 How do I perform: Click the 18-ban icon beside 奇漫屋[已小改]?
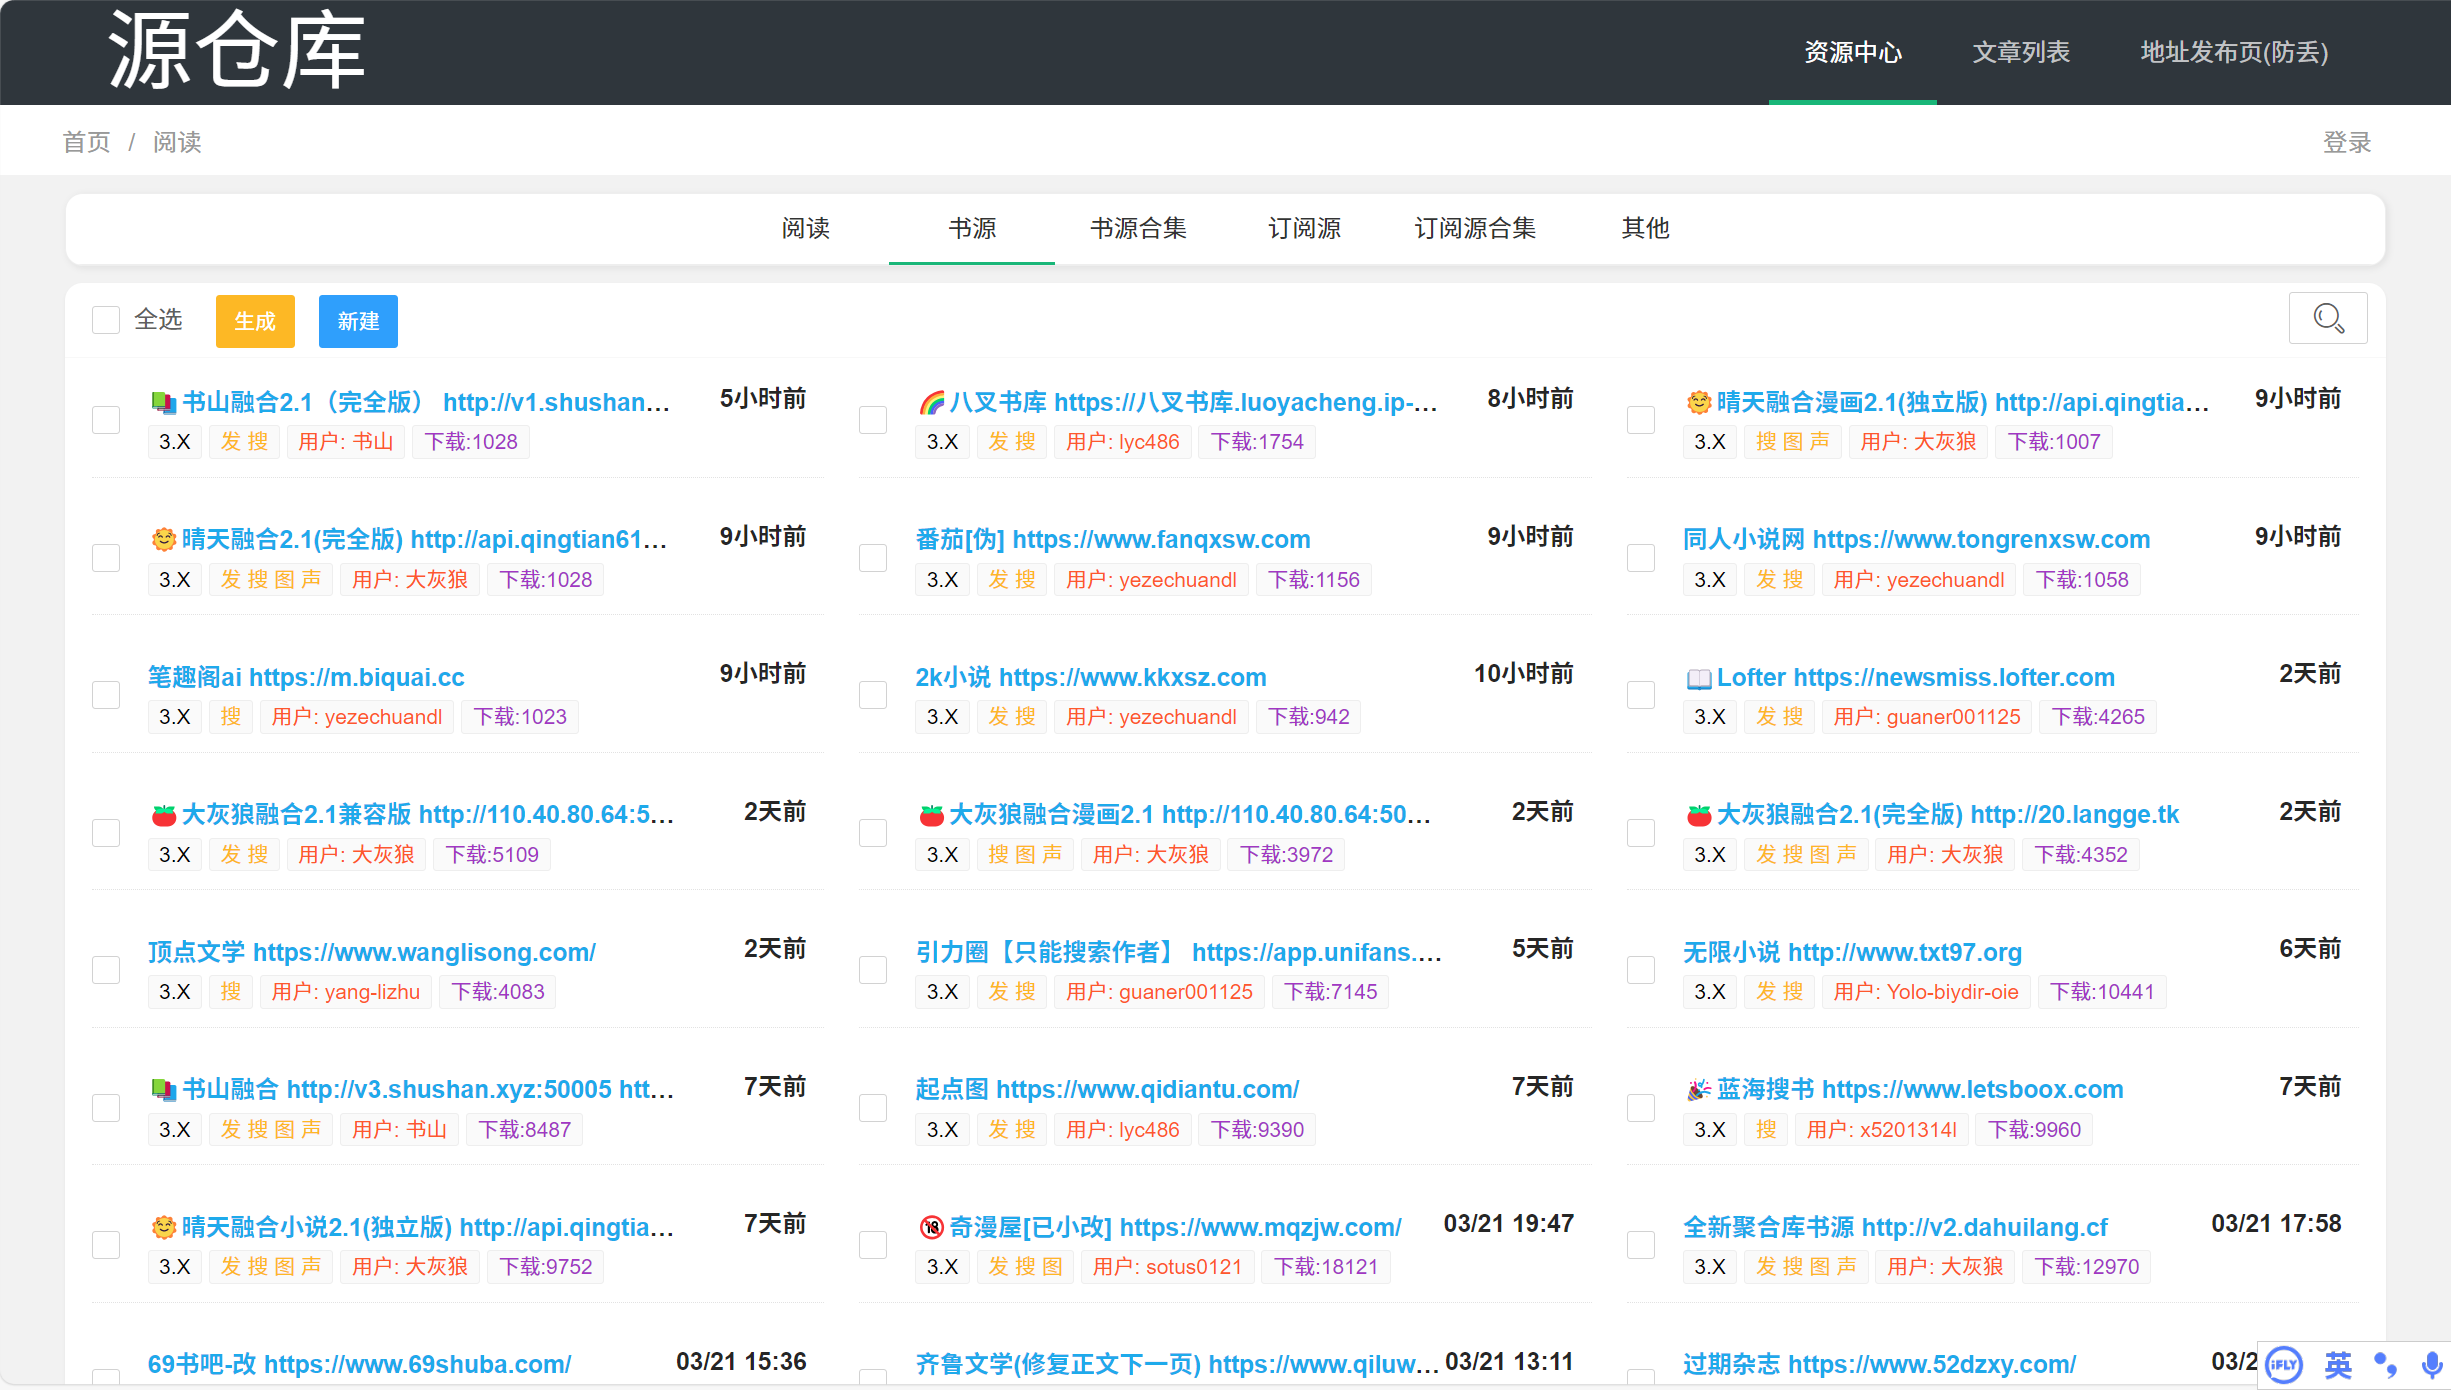(x=931, y=1228)
